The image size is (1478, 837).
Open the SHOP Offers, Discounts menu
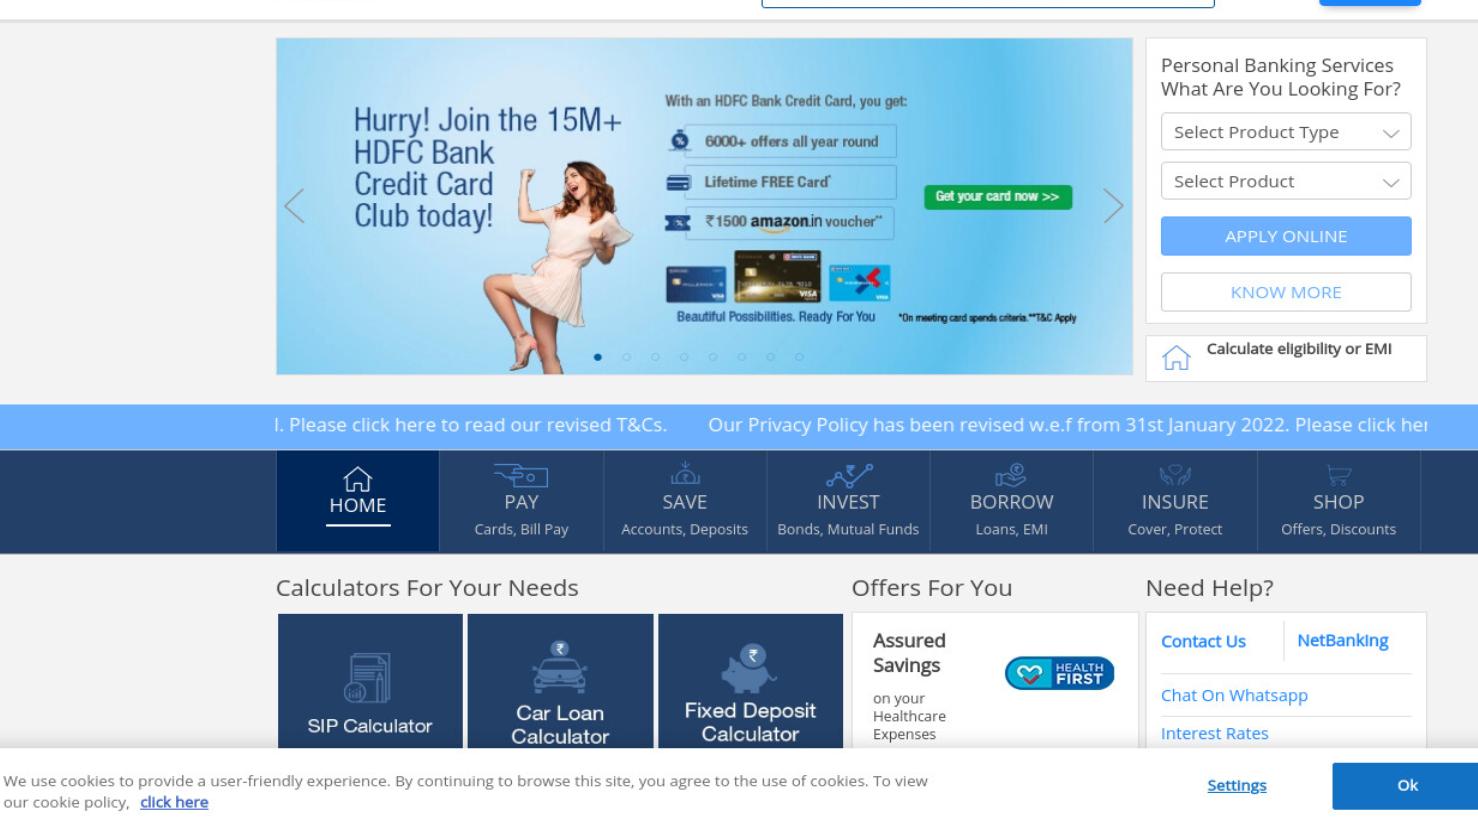(x=1338, y=501)
